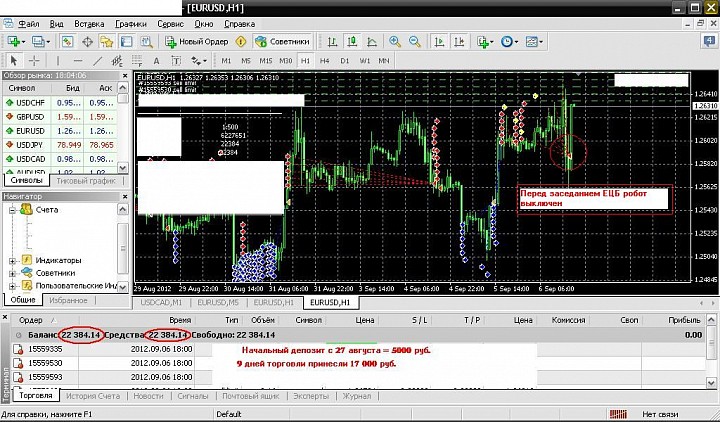
Task: Switch timeframe to M30
Action: click(286, 61)
